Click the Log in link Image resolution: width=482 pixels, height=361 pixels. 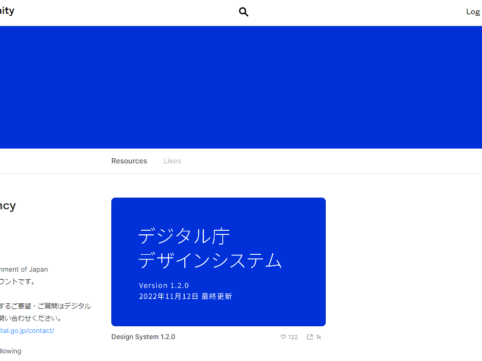click(474, 12)
